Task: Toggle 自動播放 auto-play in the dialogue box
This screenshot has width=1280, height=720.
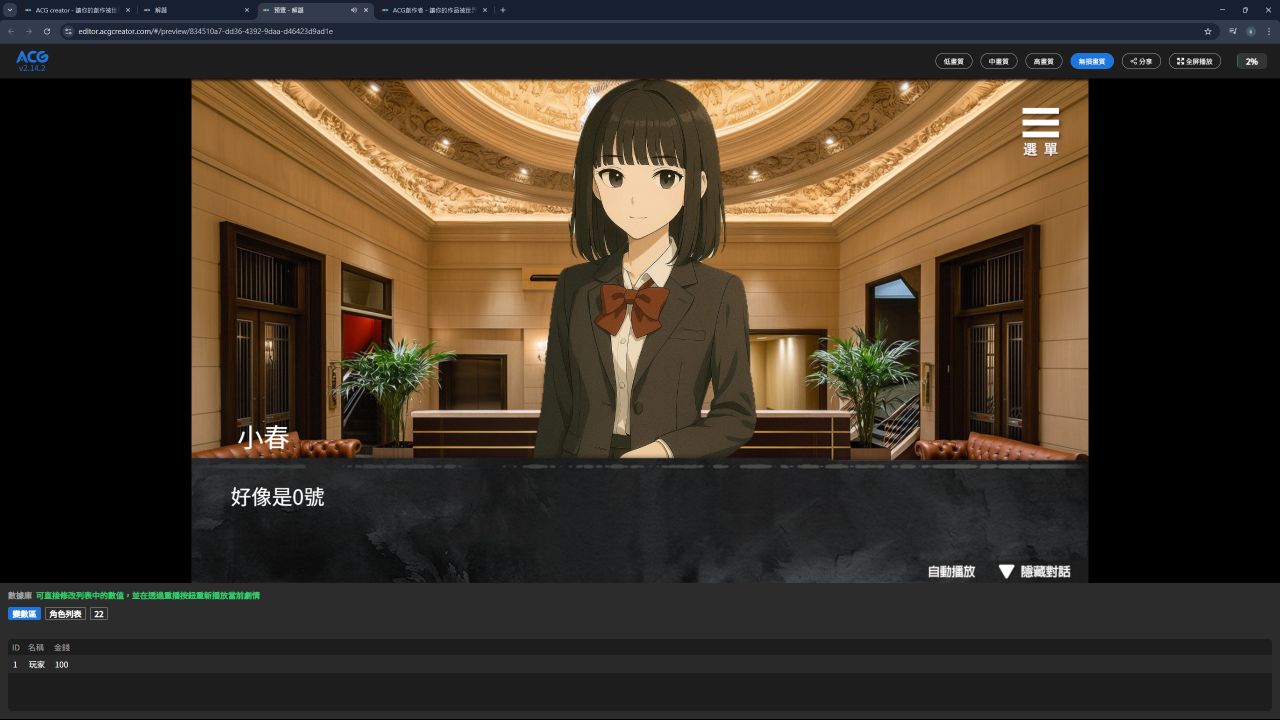Action: (951, 572)
